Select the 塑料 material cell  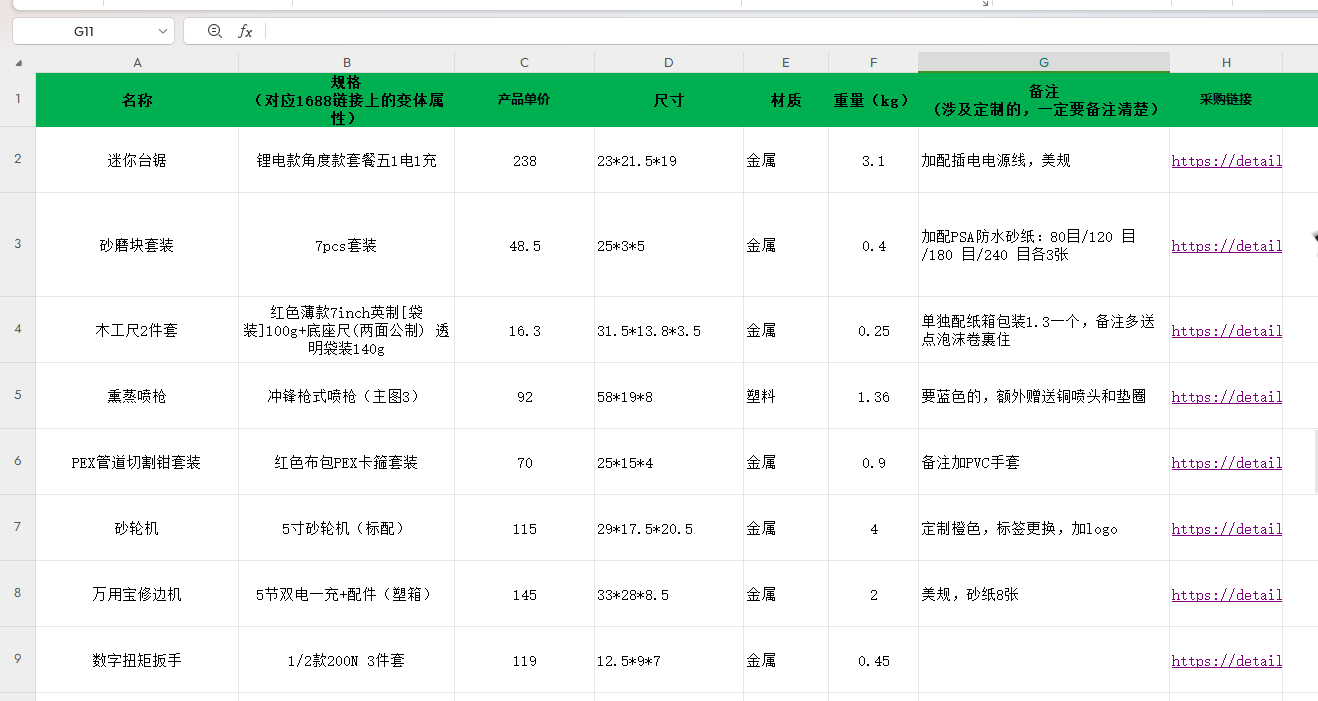(785, 396)
